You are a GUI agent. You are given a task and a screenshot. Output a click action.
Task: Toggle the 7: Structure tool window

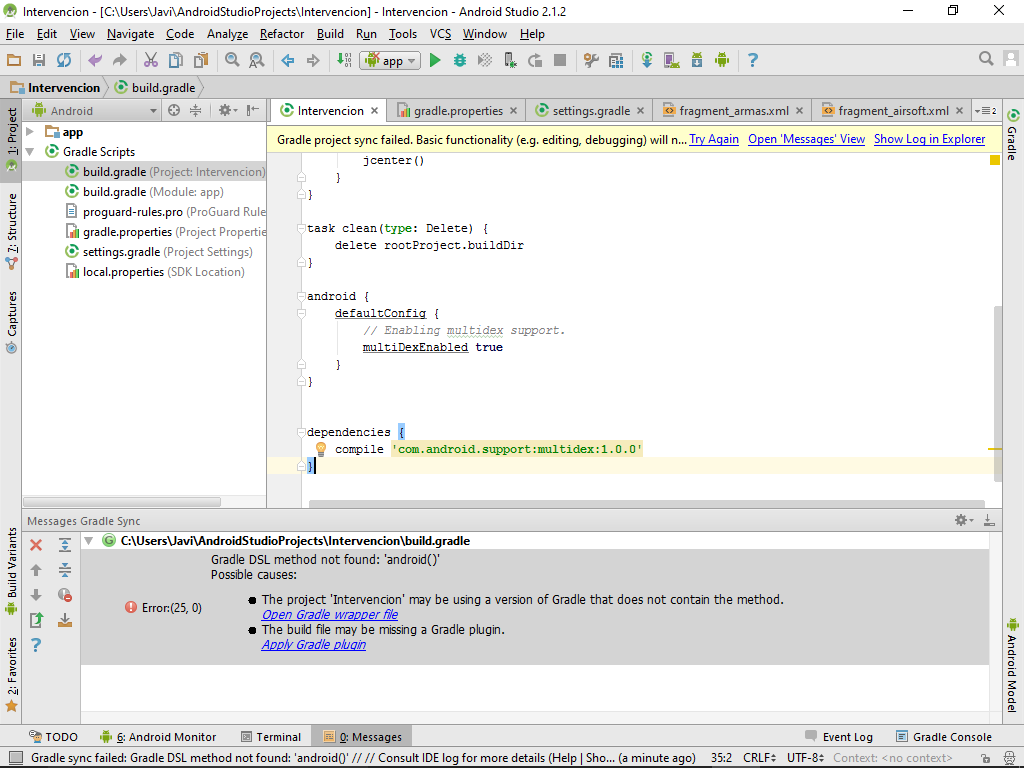[12, 231]
